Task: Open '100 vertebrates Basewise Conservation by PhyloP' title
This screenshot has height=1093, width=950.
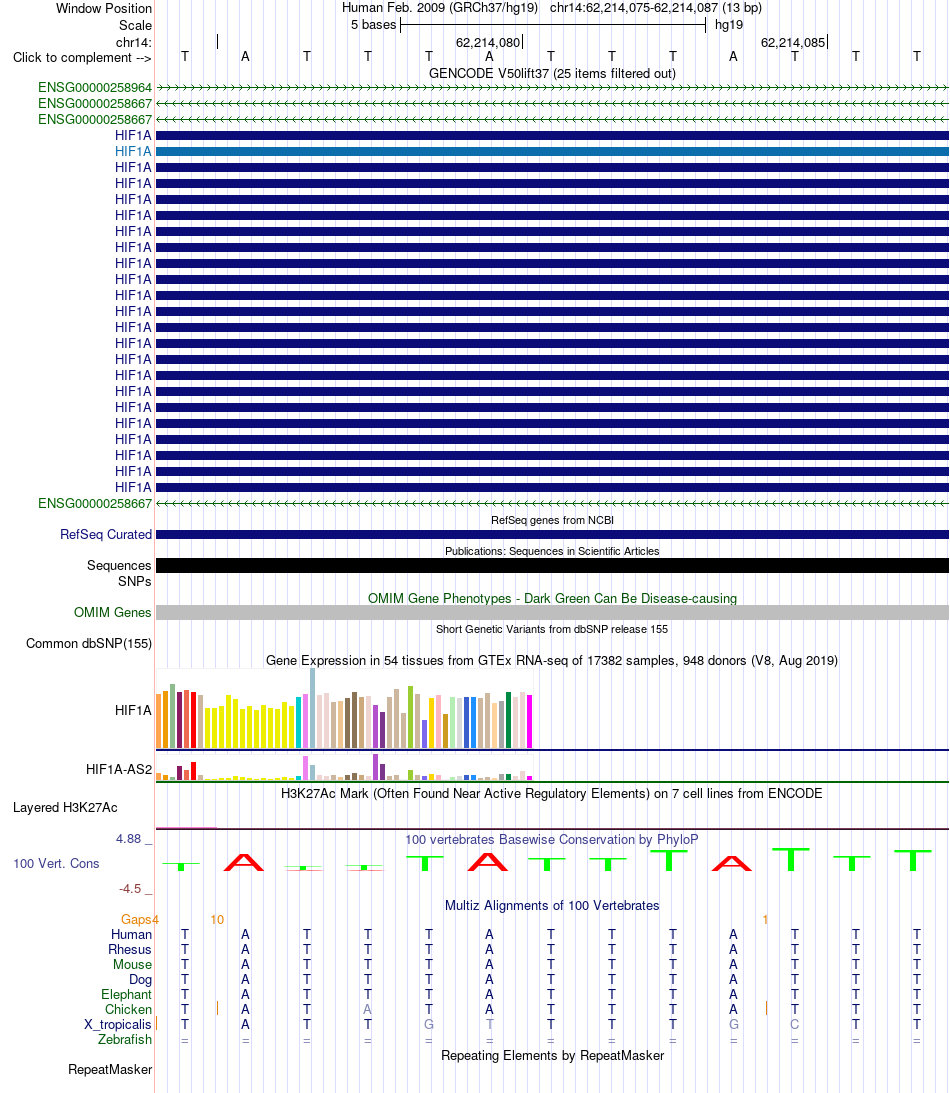Action: tap(552, 839)
